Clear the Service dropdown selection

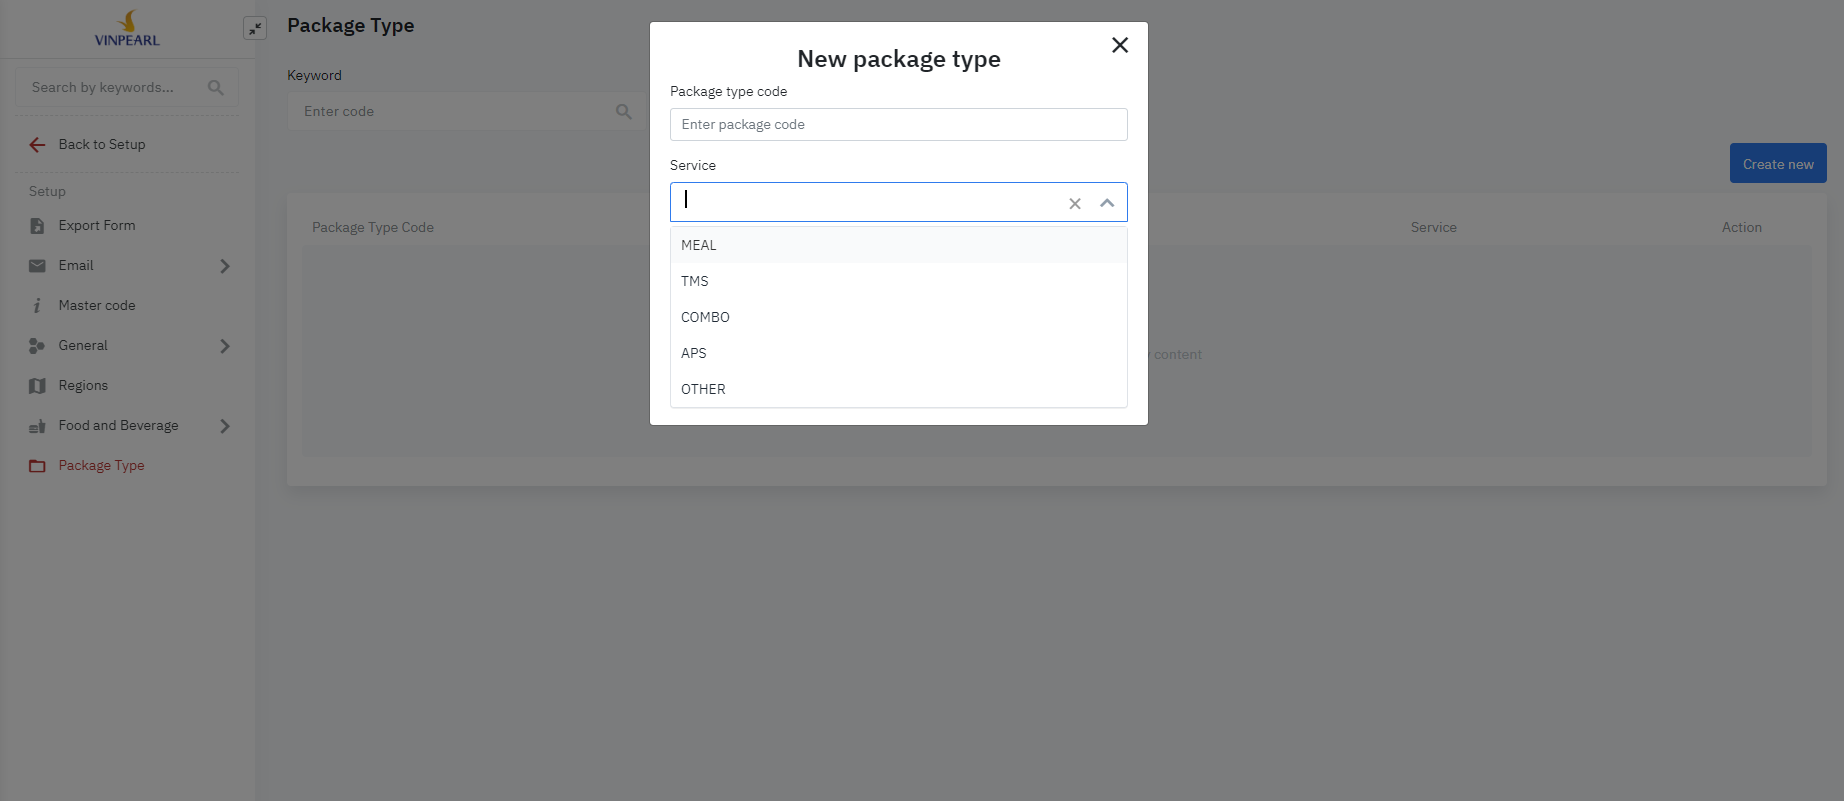tap(1075, 204)
